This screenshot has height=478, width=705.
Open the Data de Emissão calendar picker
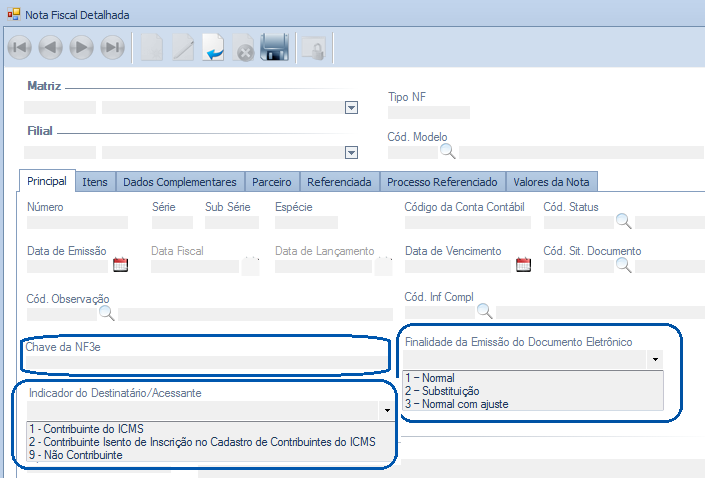(120, 264)
